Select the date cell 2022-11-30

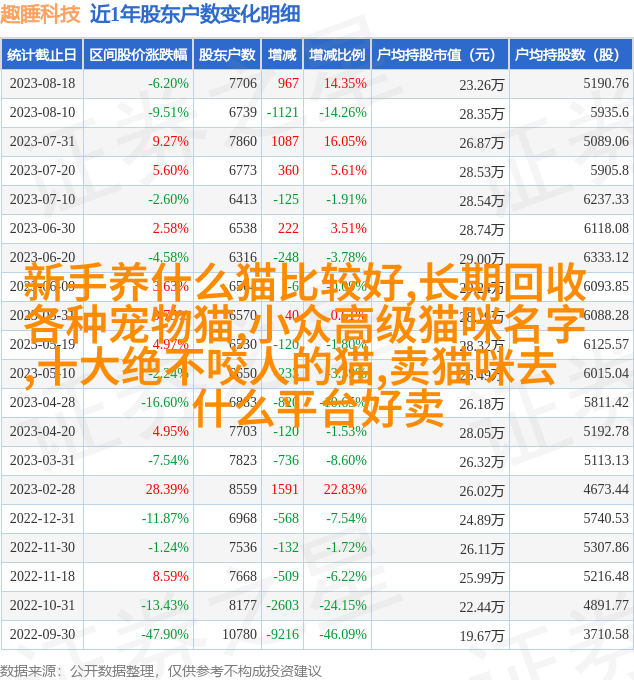(42, 548)
